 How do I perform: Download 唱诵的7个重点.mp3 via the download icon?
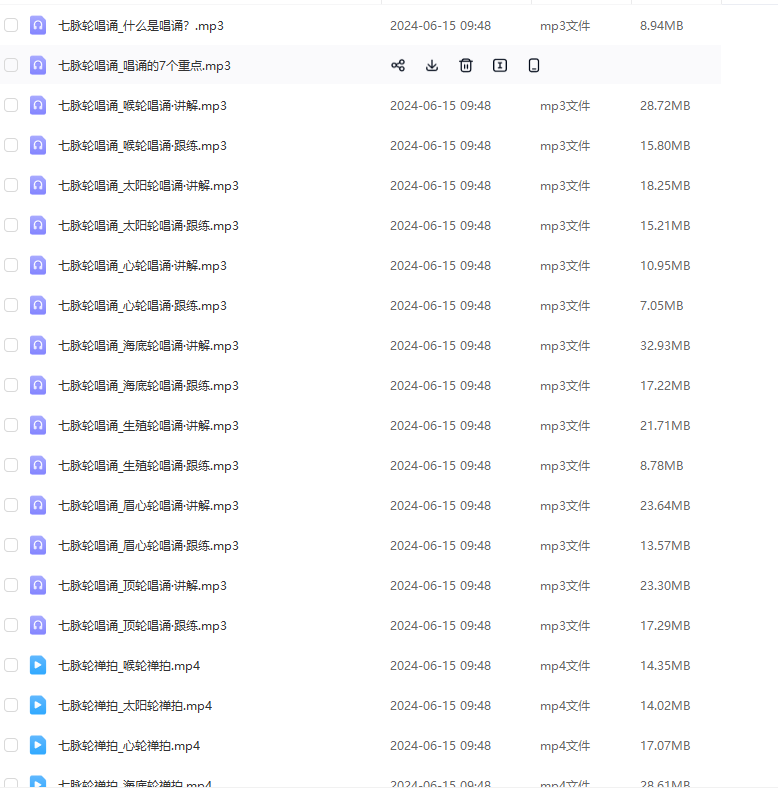[432, 66]
